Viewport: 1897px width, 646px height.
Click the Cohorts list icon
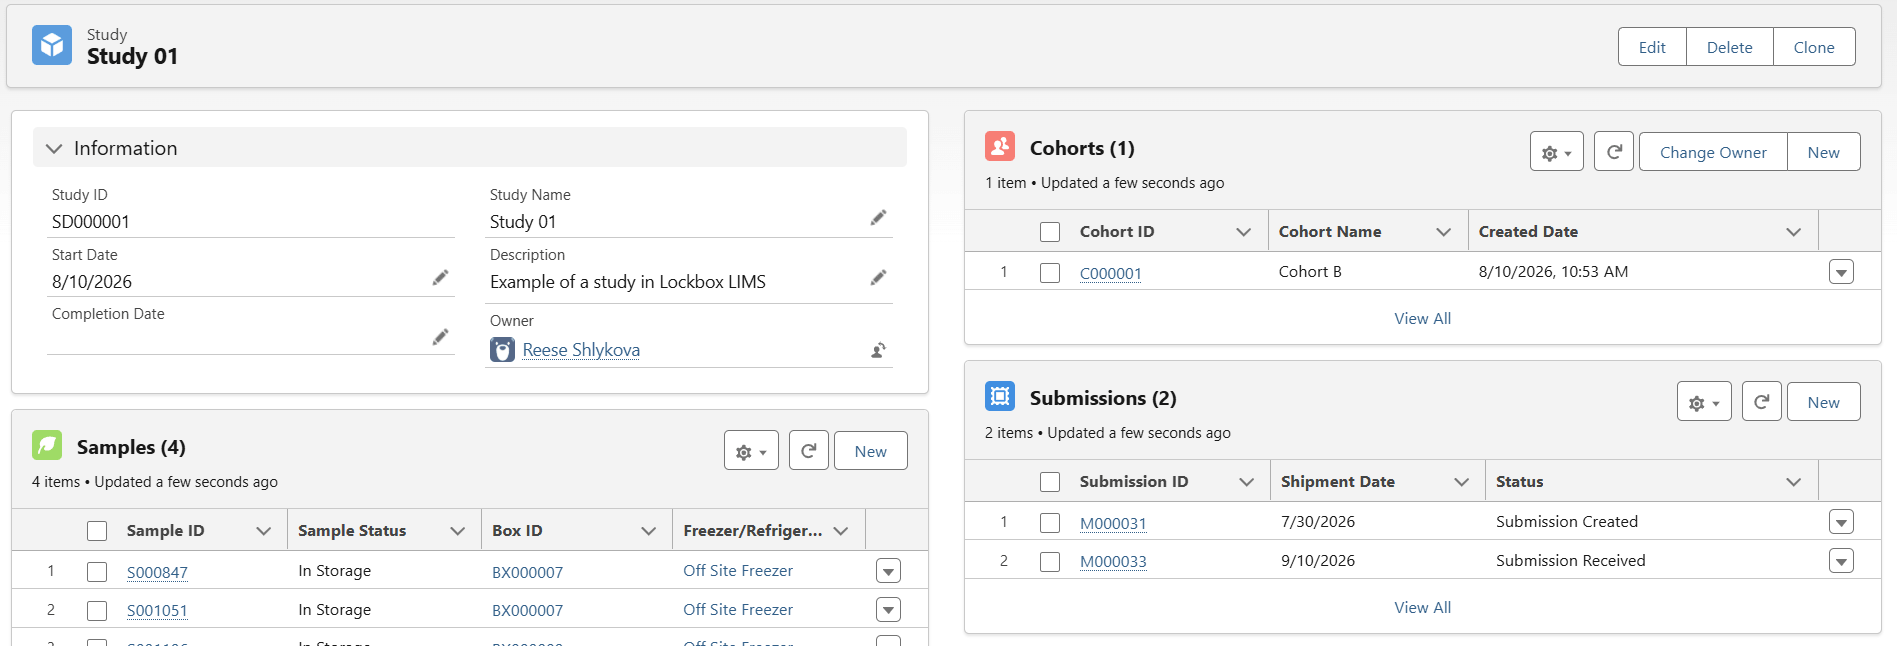click(1000, 146)
